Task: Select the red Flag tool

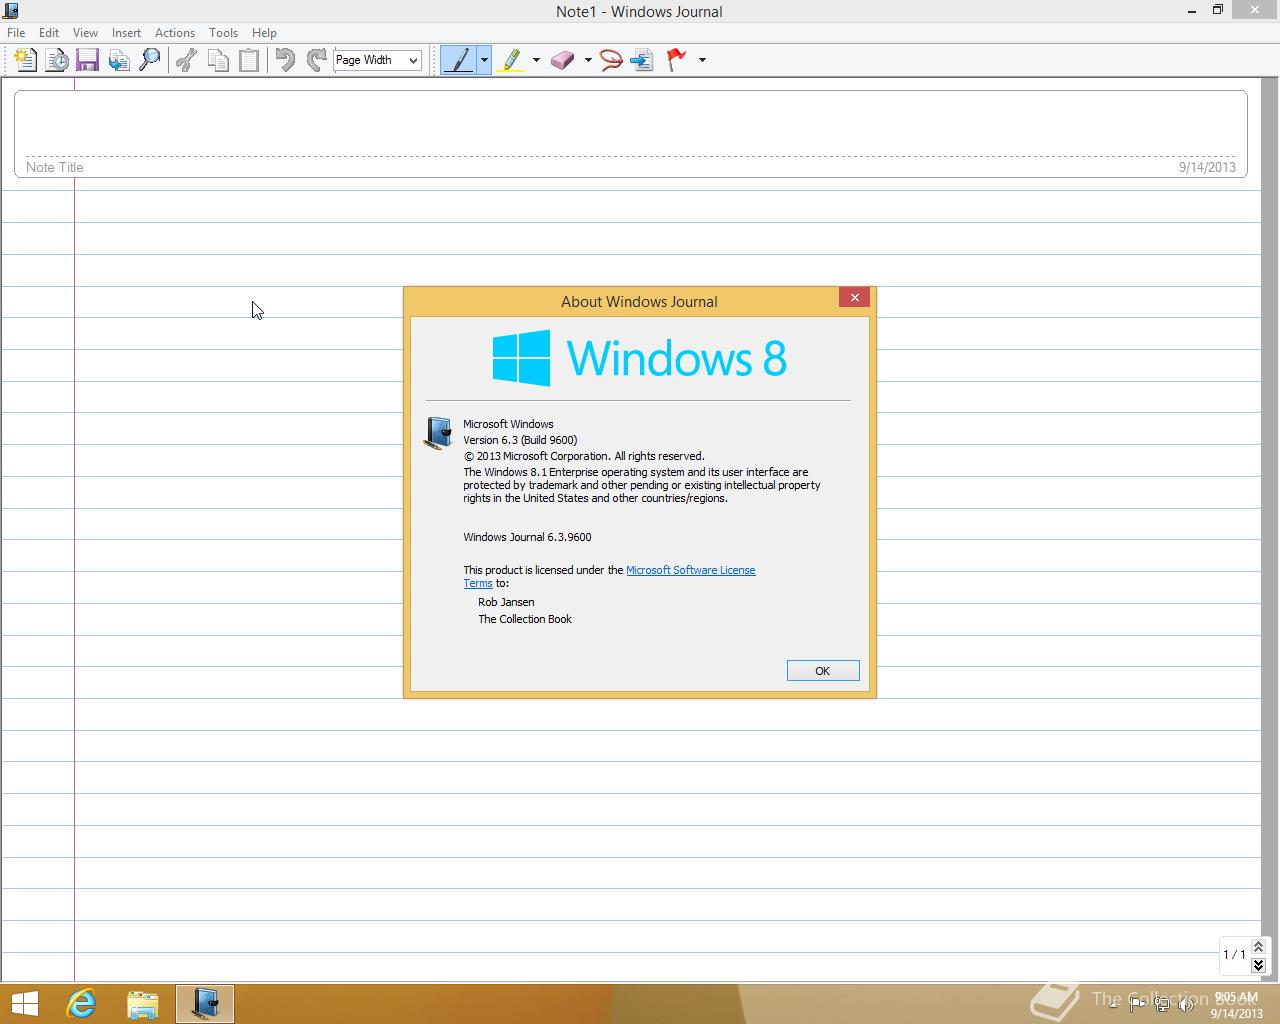Action: [677, 60]
